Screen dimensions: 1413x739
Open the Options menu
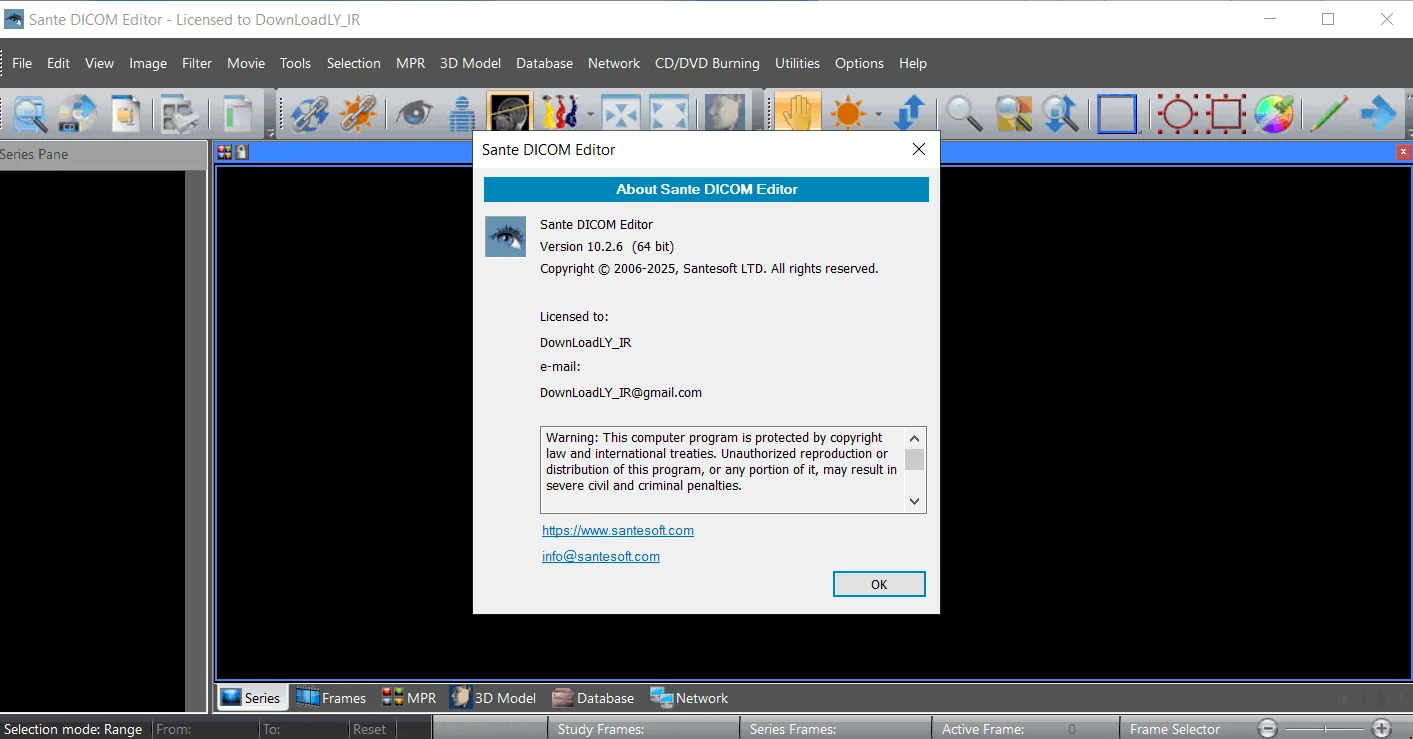(x=859, y=63)
